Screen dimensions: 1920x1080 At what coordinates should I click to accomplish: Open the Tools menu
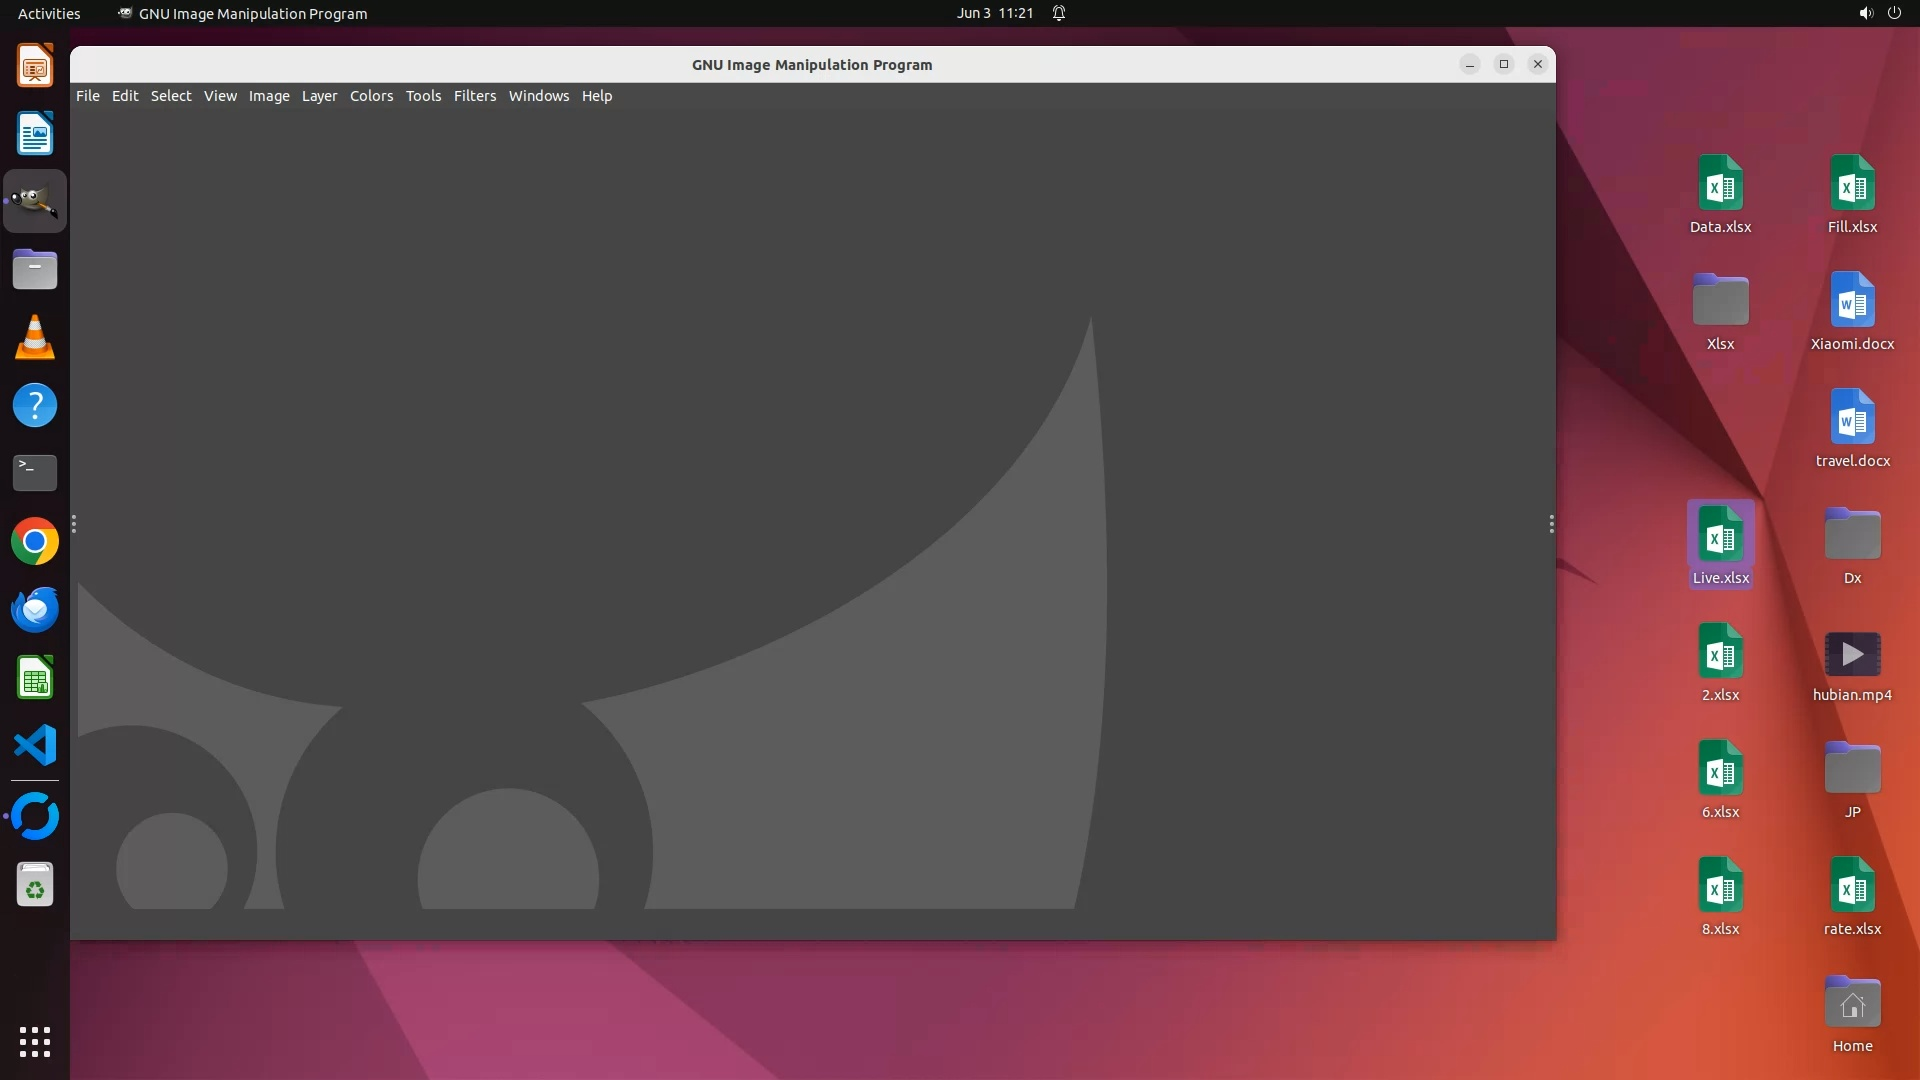tap(423, 96)
